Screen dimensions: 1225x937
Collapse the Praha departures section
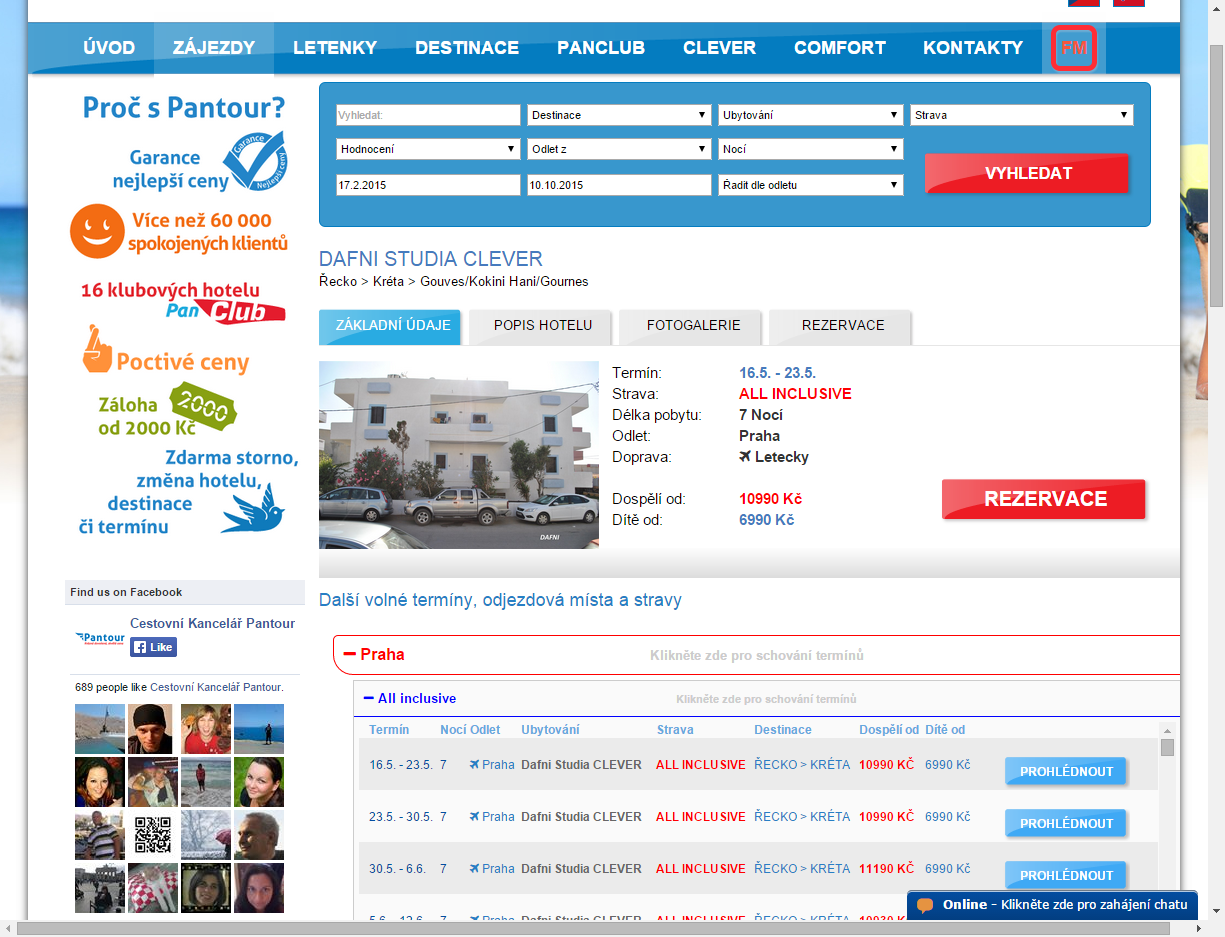pos(756,655)
